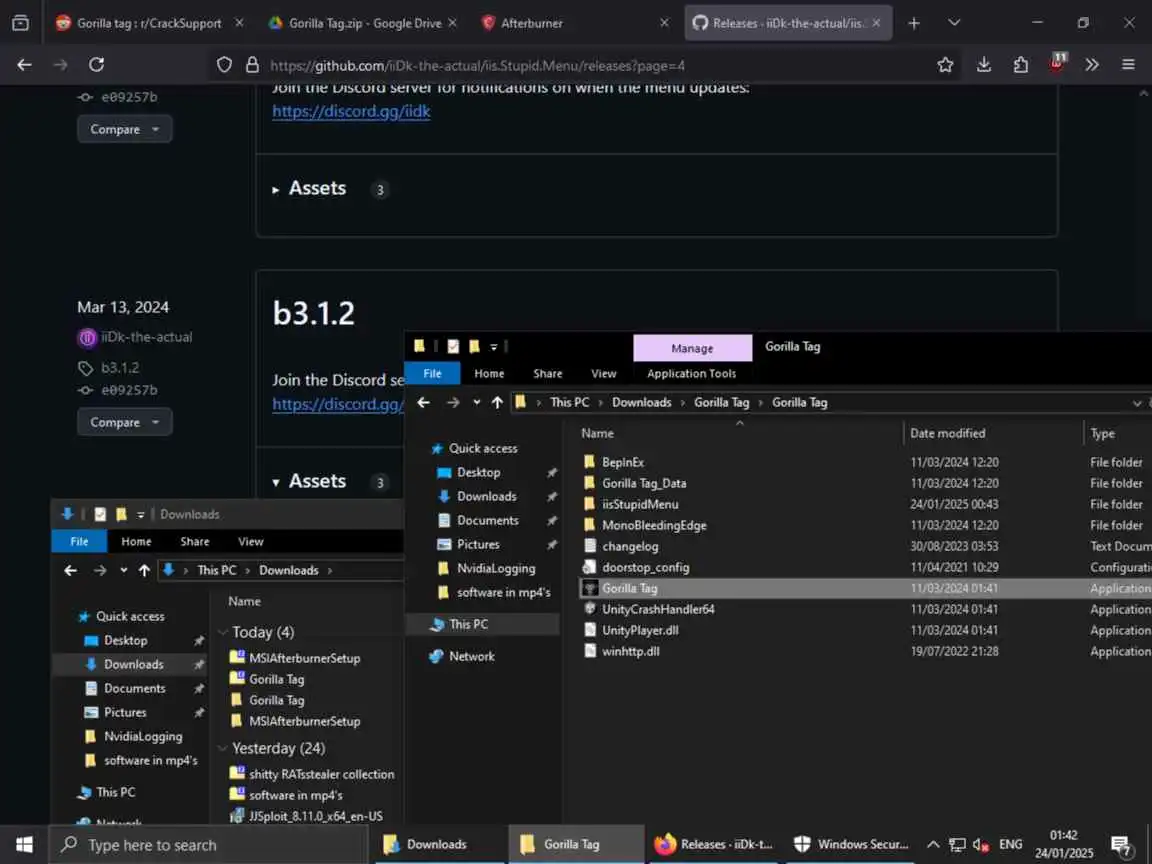Click the red extension icon with badge 11
The width and height of the screenshot is (1152, 864).
[1057, 62]
